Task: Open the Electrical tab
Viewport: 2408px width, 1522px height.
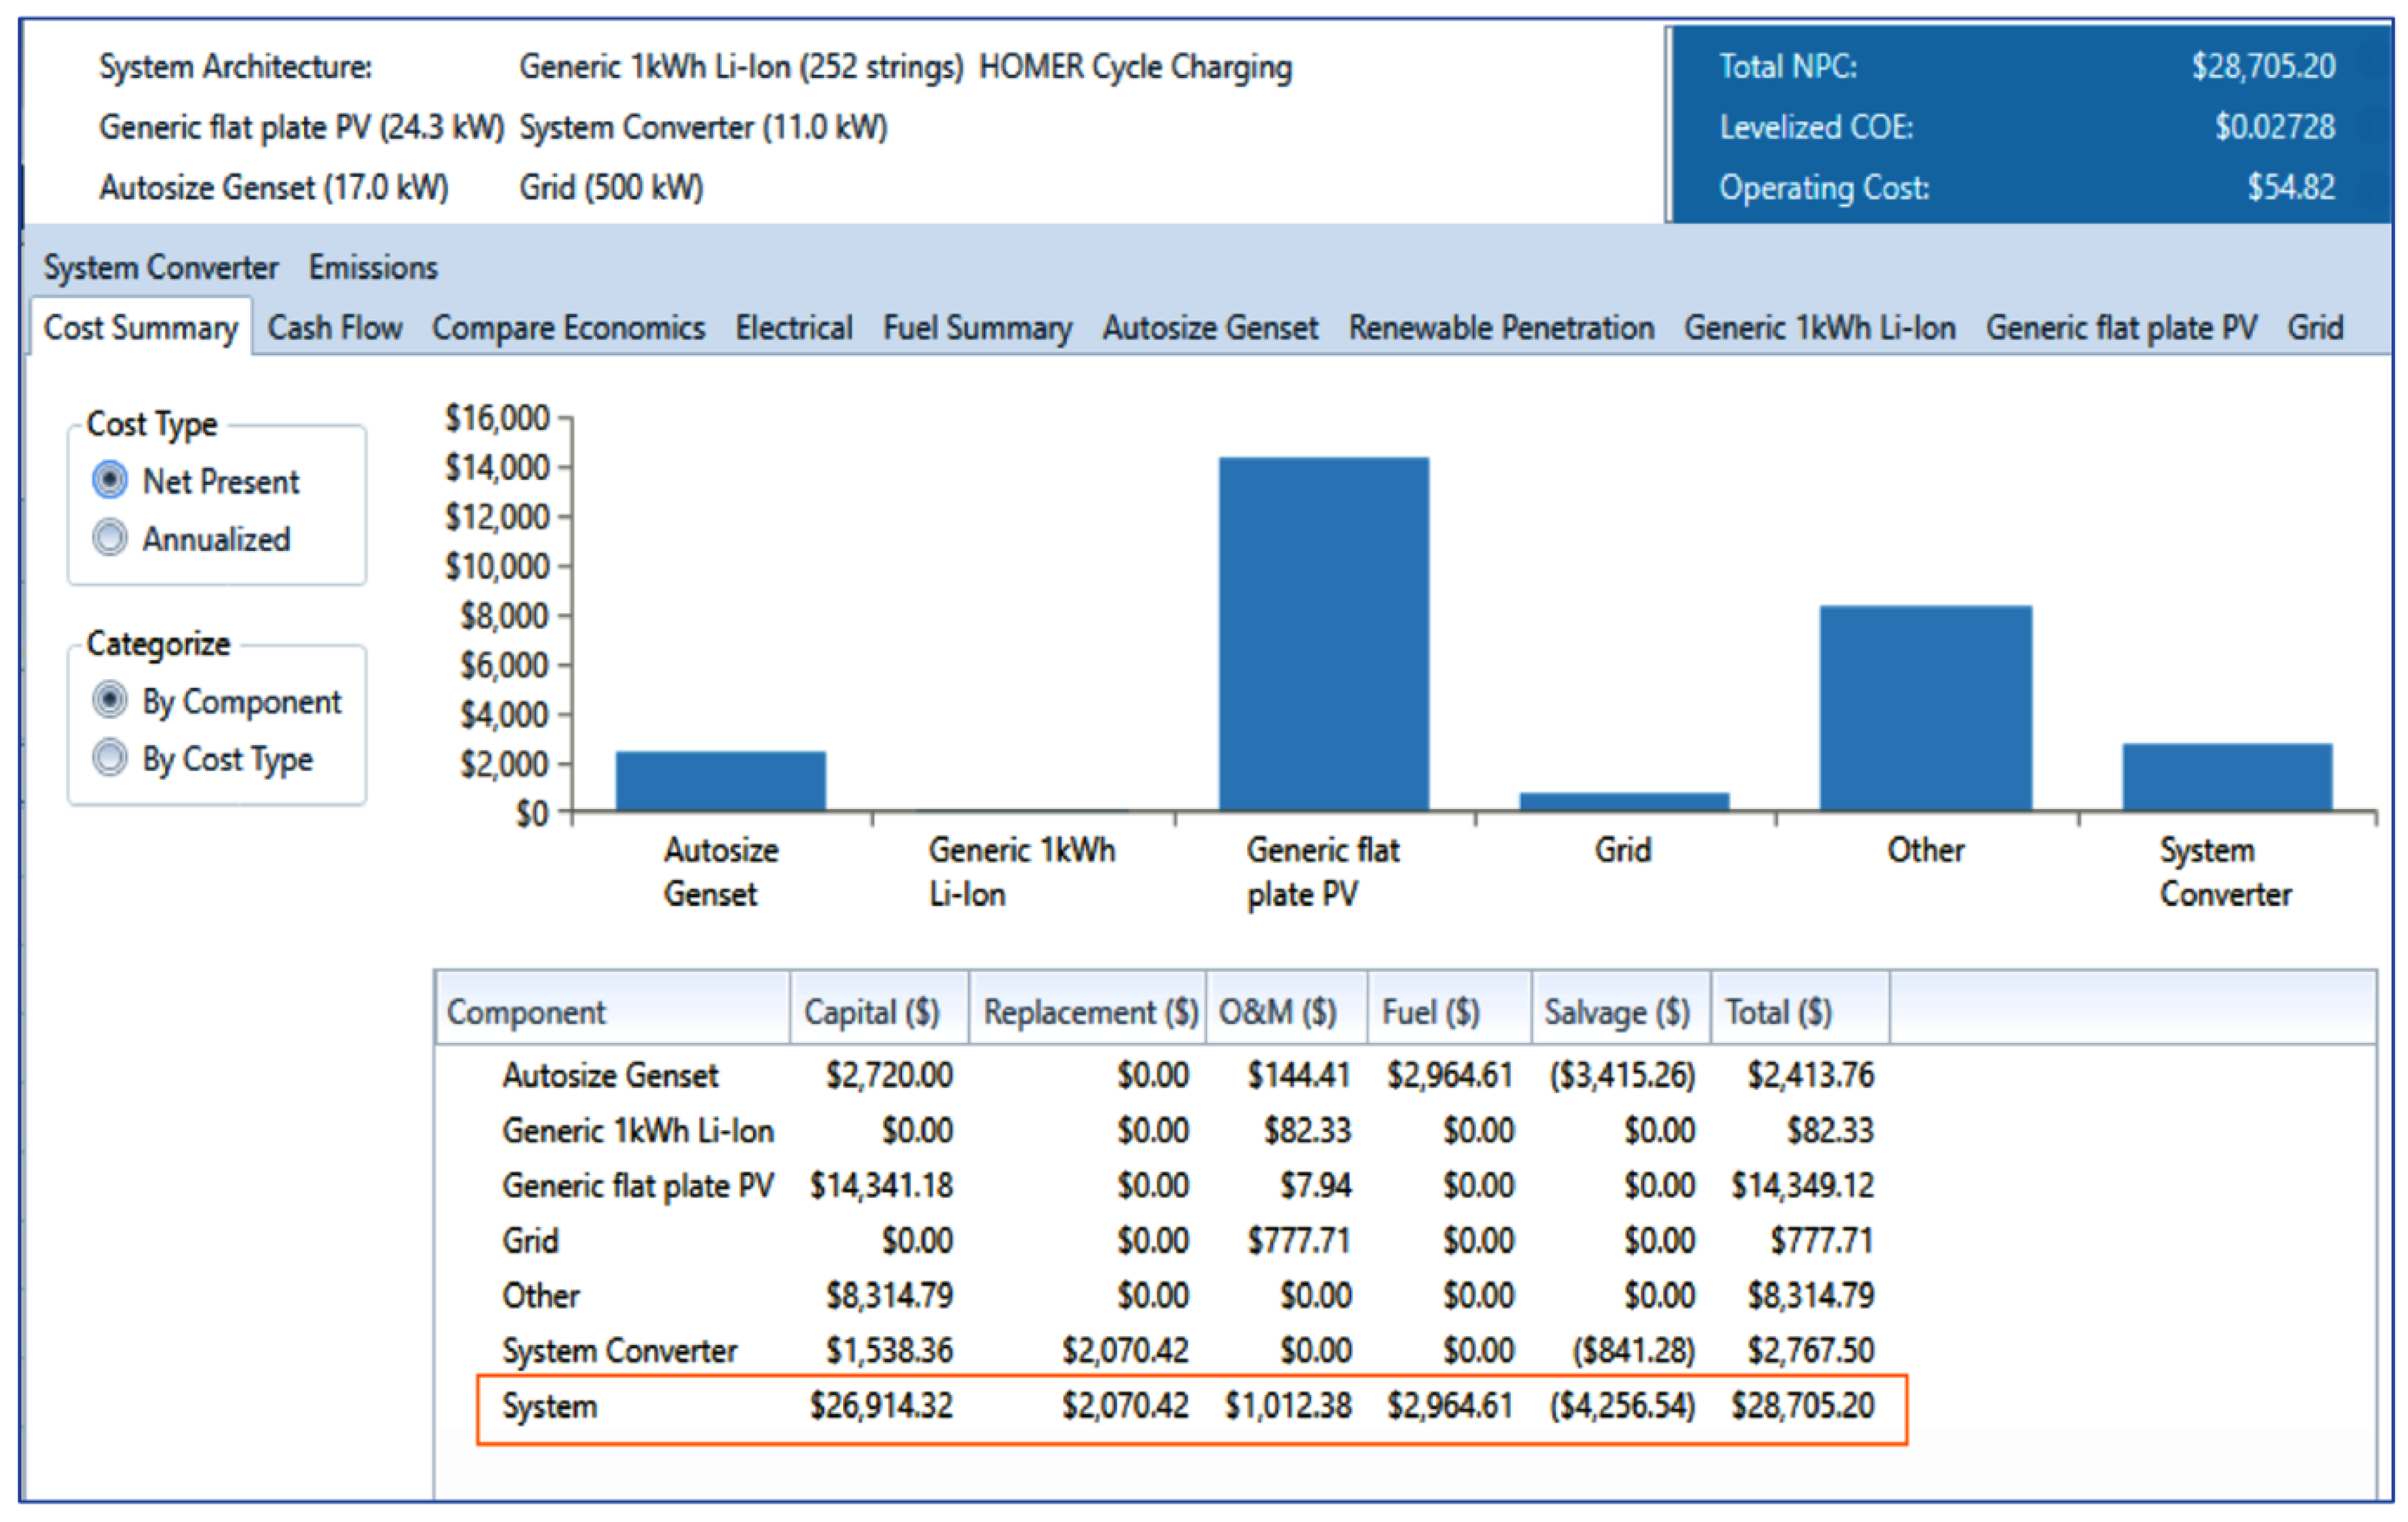Action: click(793, 328)
